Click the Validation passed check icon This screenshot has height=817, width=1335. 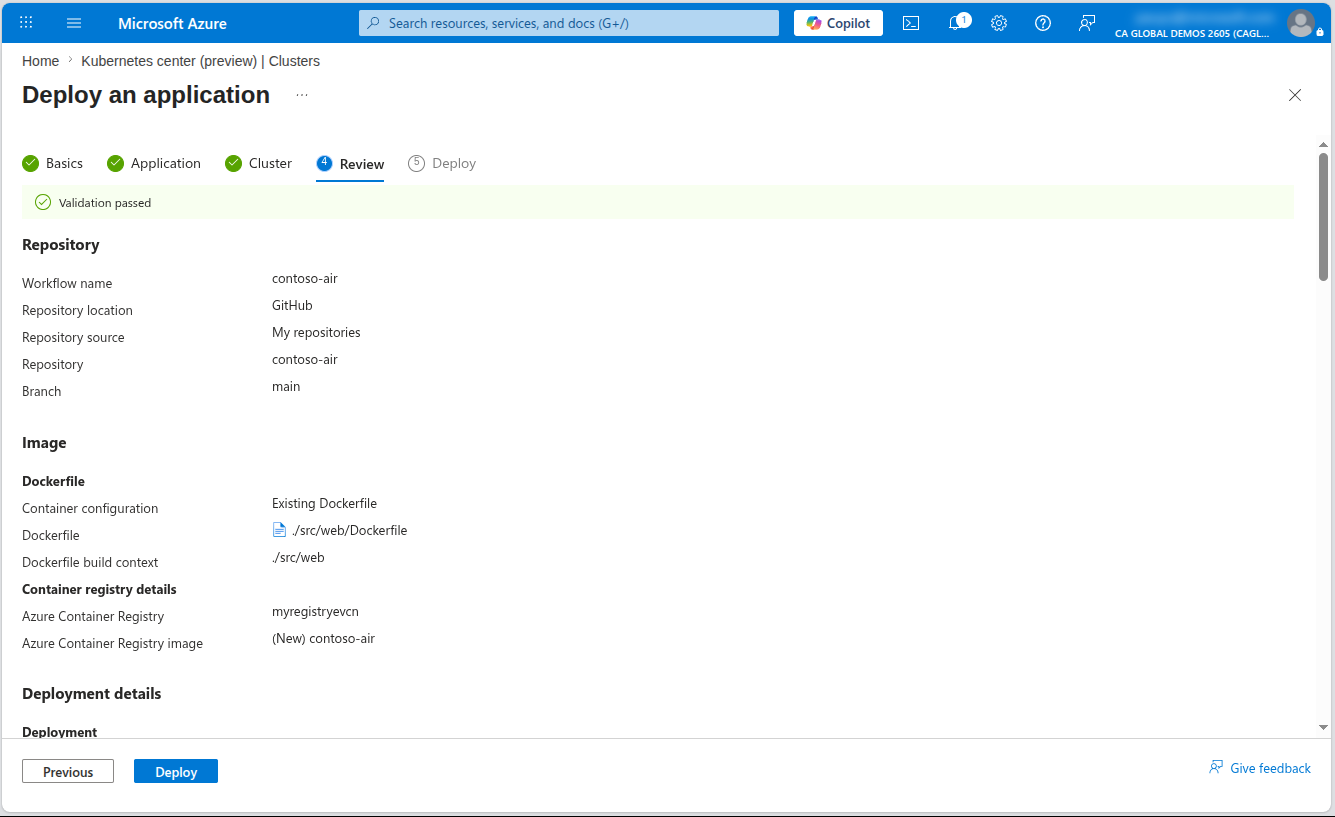pyautogui.click(x=43, y=202)
